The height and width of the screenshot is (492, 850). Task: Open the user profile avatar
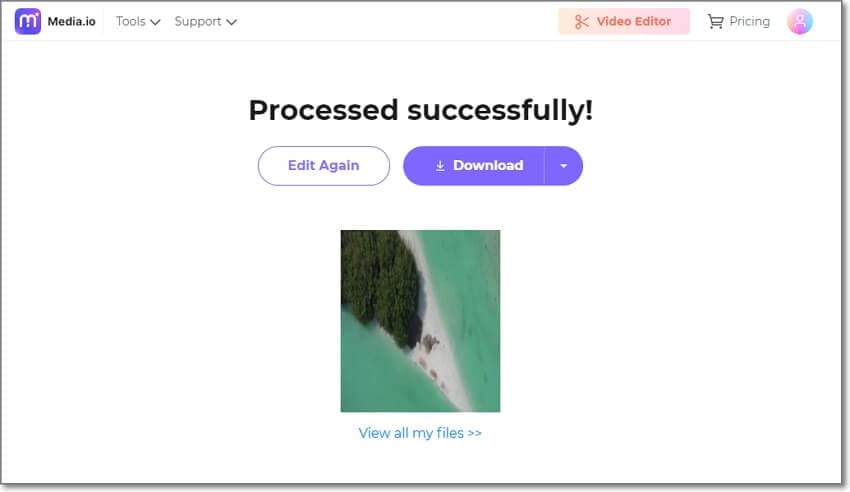tap(800, 22)
